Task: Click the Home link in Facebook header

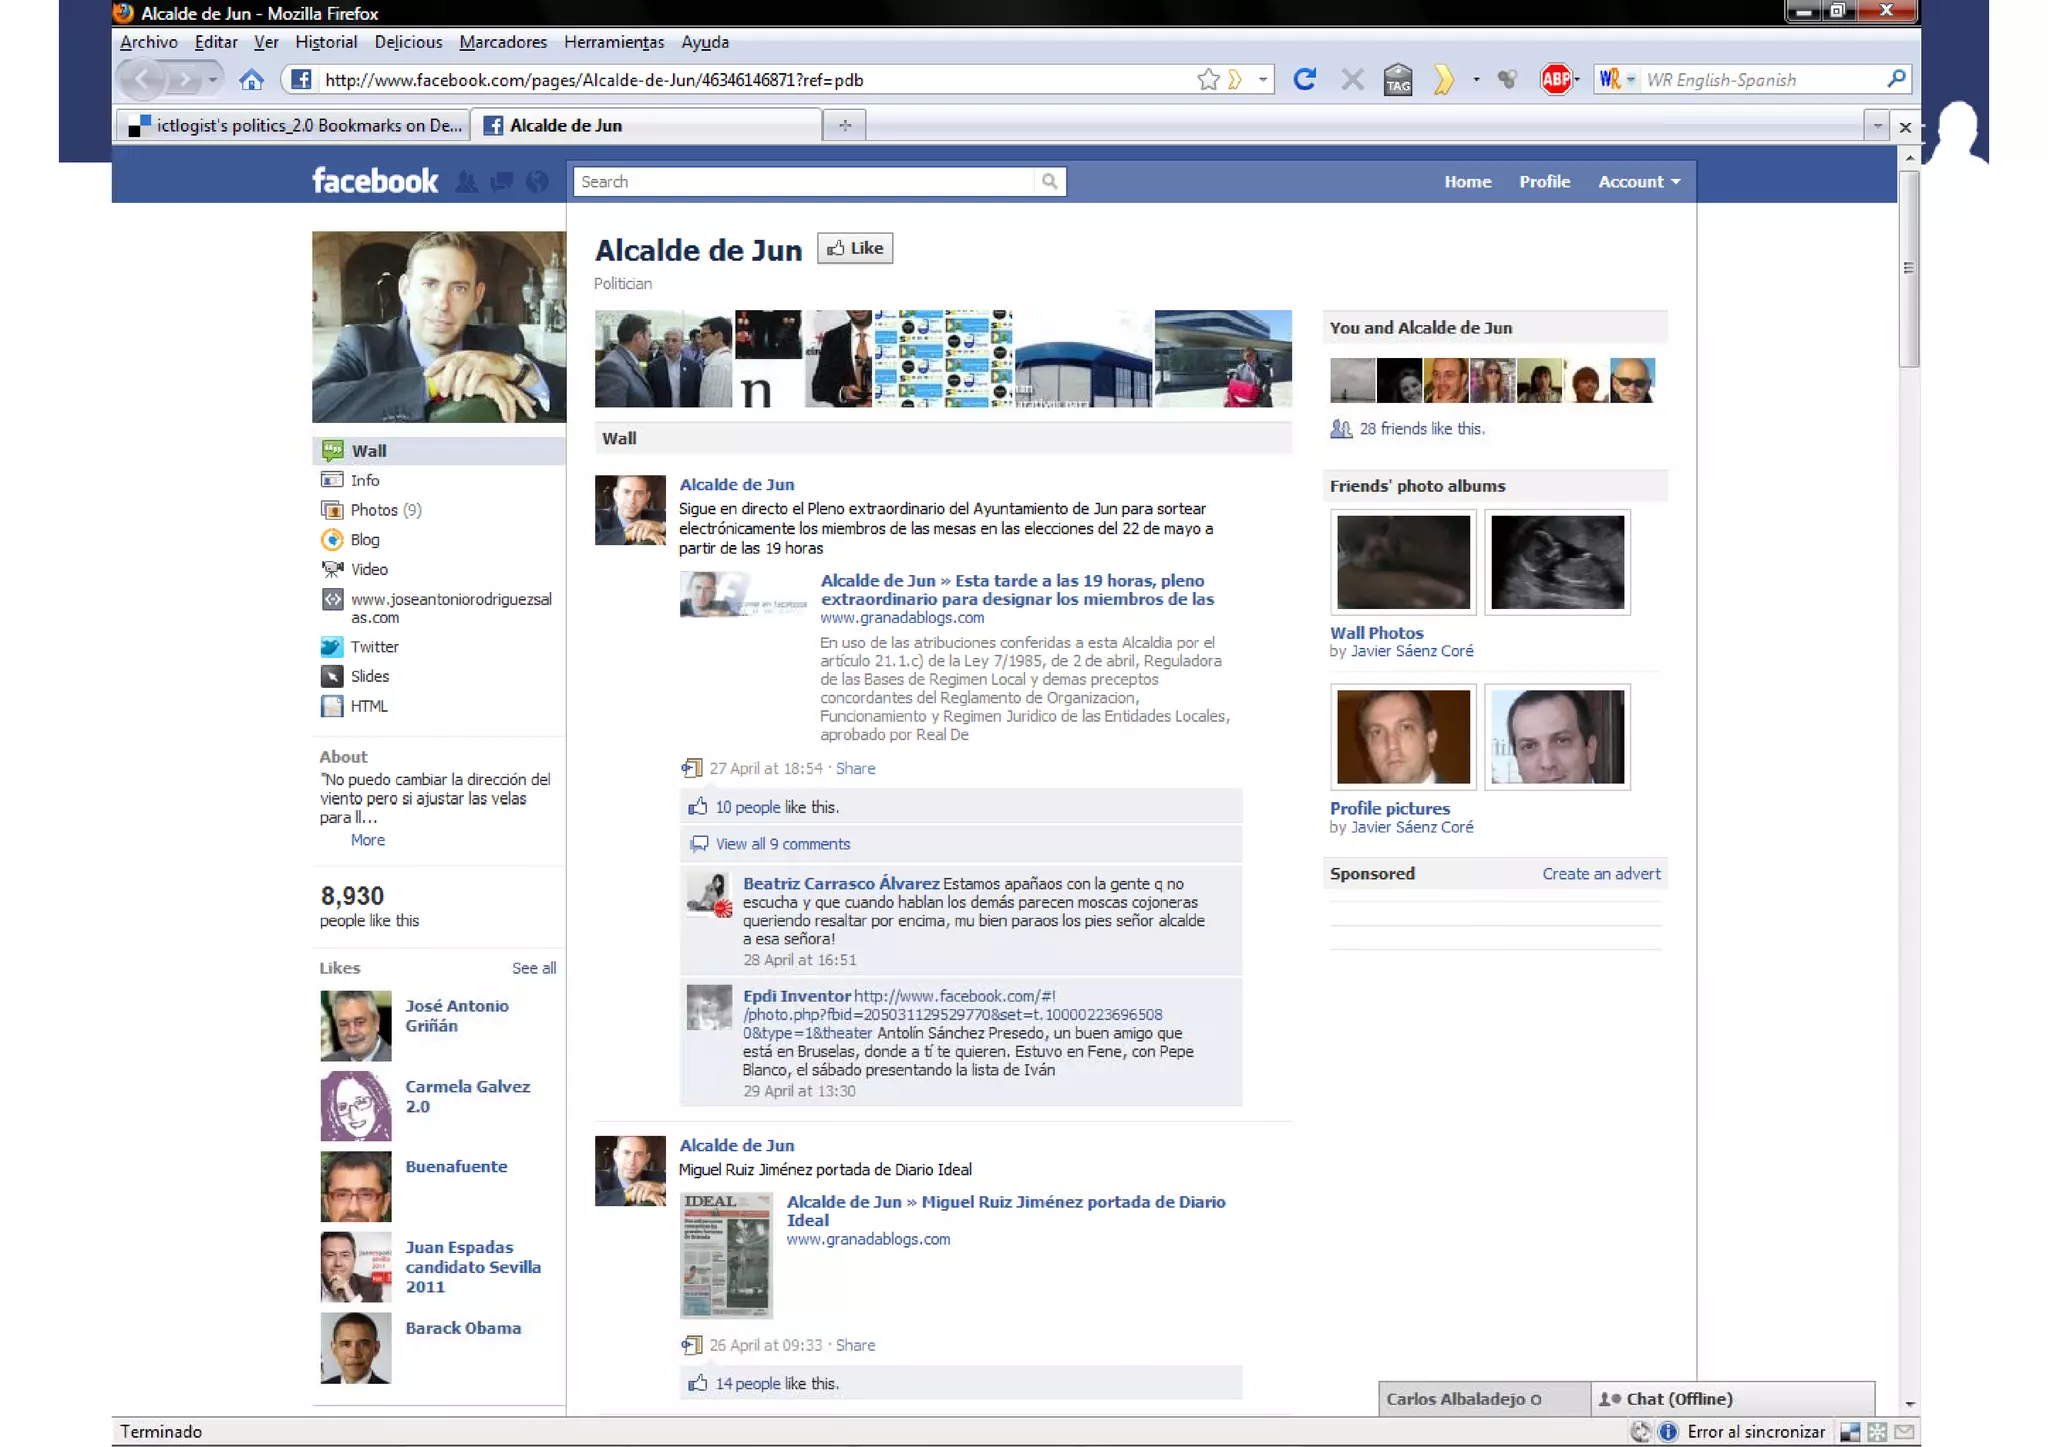Action: 1467,182
